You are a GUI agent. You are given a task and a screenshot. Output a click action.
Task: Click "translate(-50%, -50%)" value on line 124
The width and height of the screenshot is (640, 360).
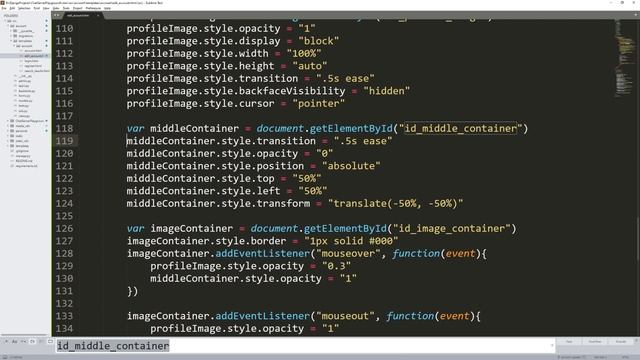coord(396,203)
